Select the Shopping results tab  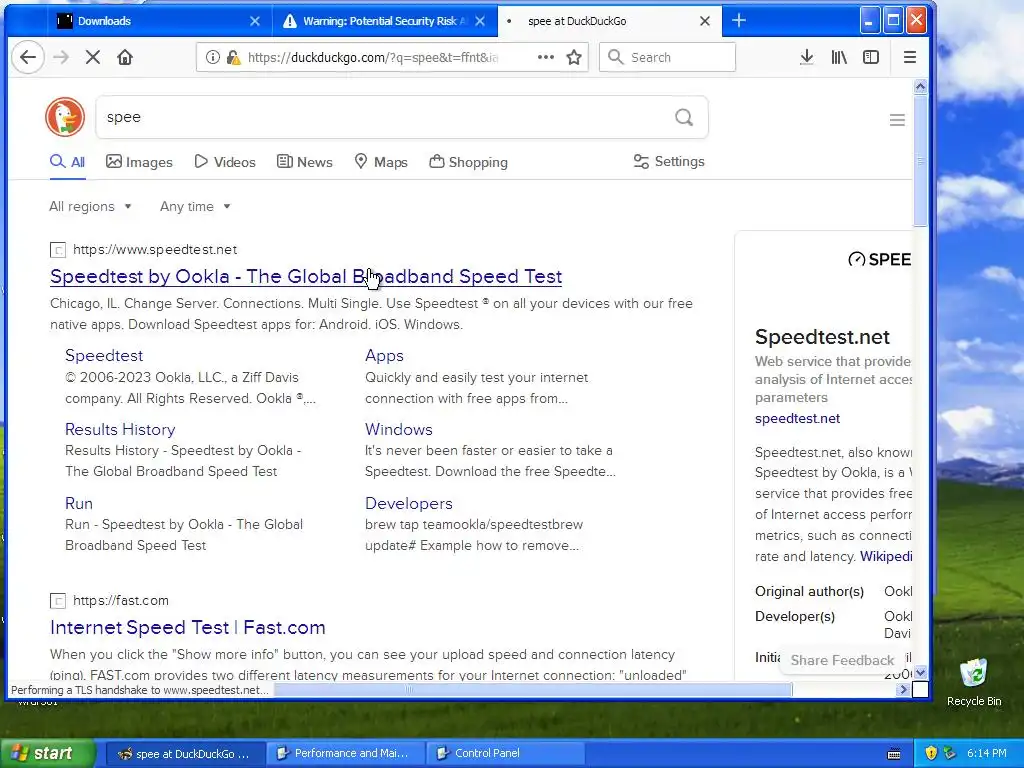point(468,162)
